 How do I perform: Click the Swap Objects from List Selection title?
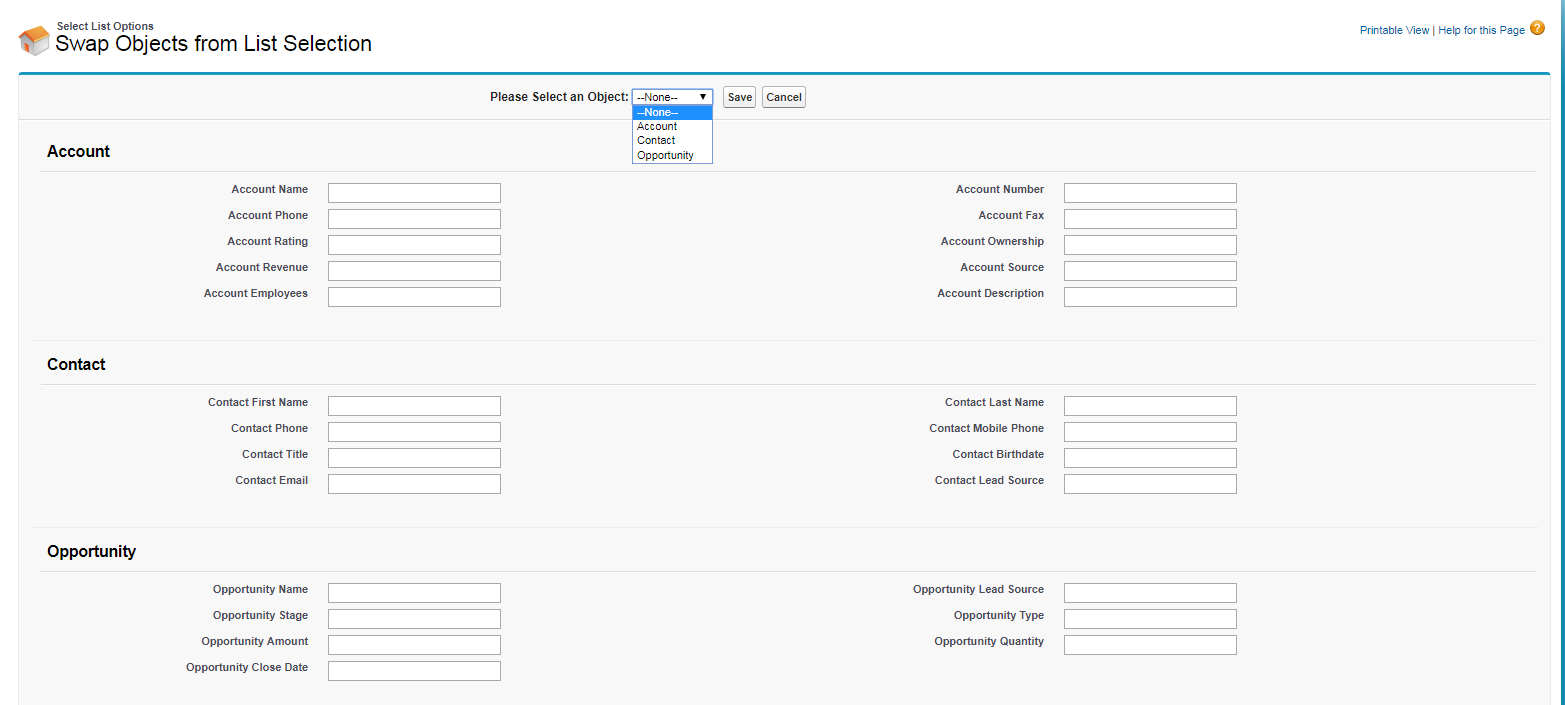coord(213,44)
